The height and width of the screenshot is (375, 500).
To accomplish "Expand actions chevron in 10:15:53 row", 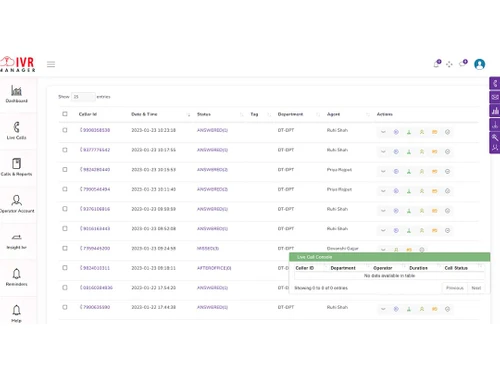I will [x=383, y=171].
